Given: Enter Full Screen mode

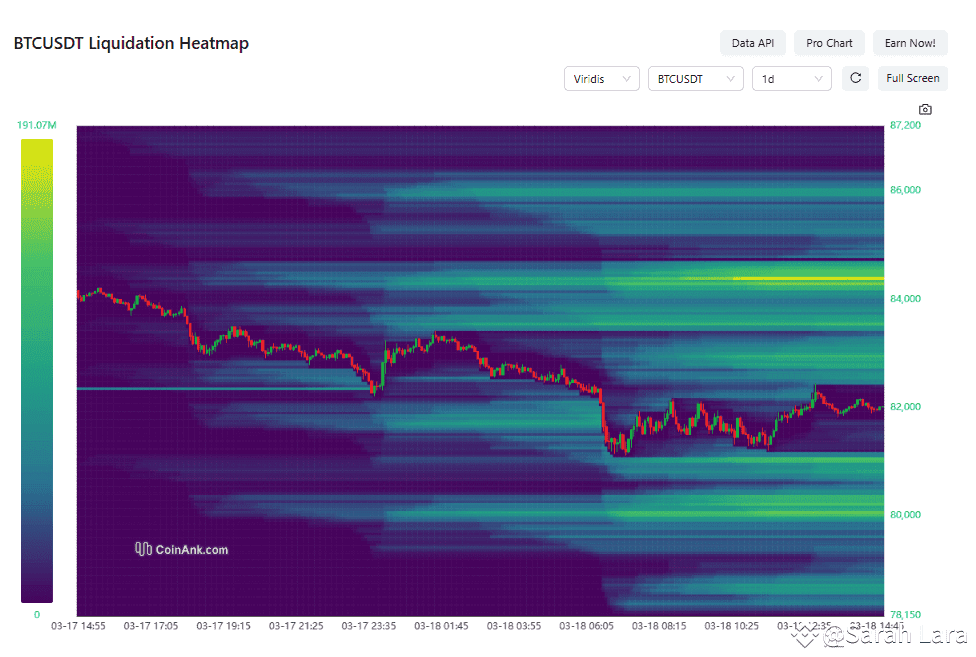Looking at the screenshot, I should tap(912, 78).
